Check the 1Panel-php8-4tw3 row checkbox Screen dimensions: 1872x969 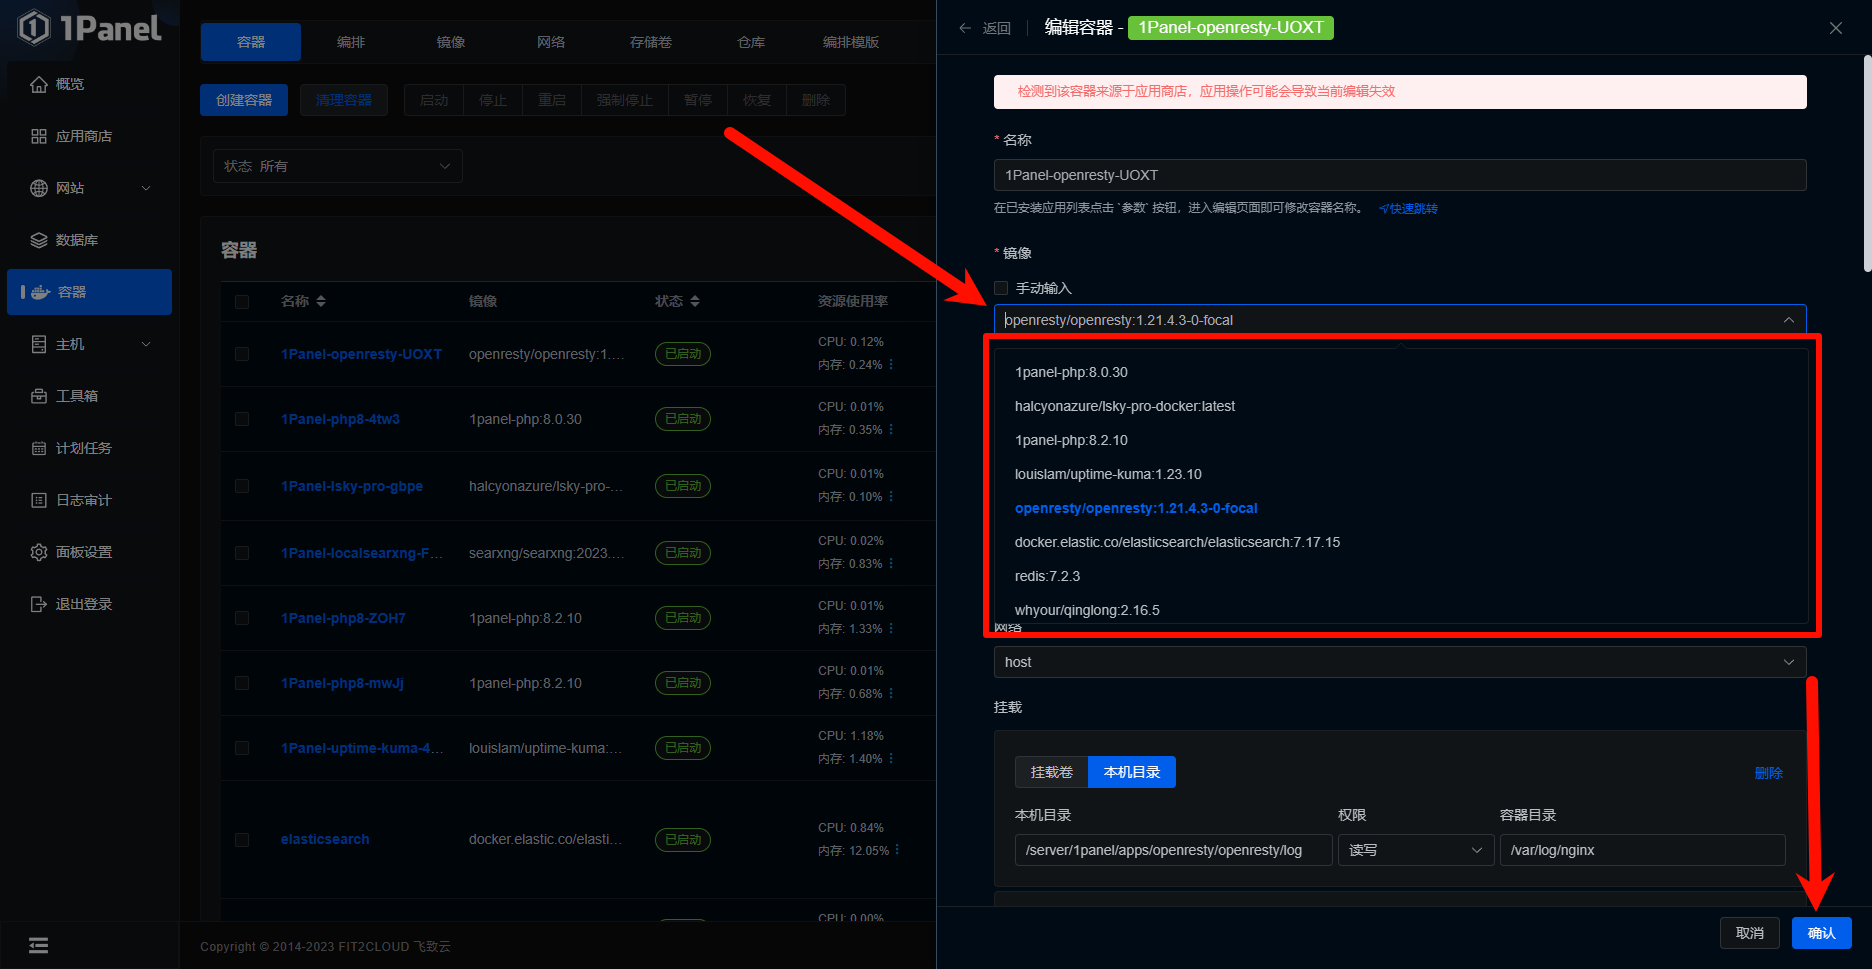pos(242,419)
